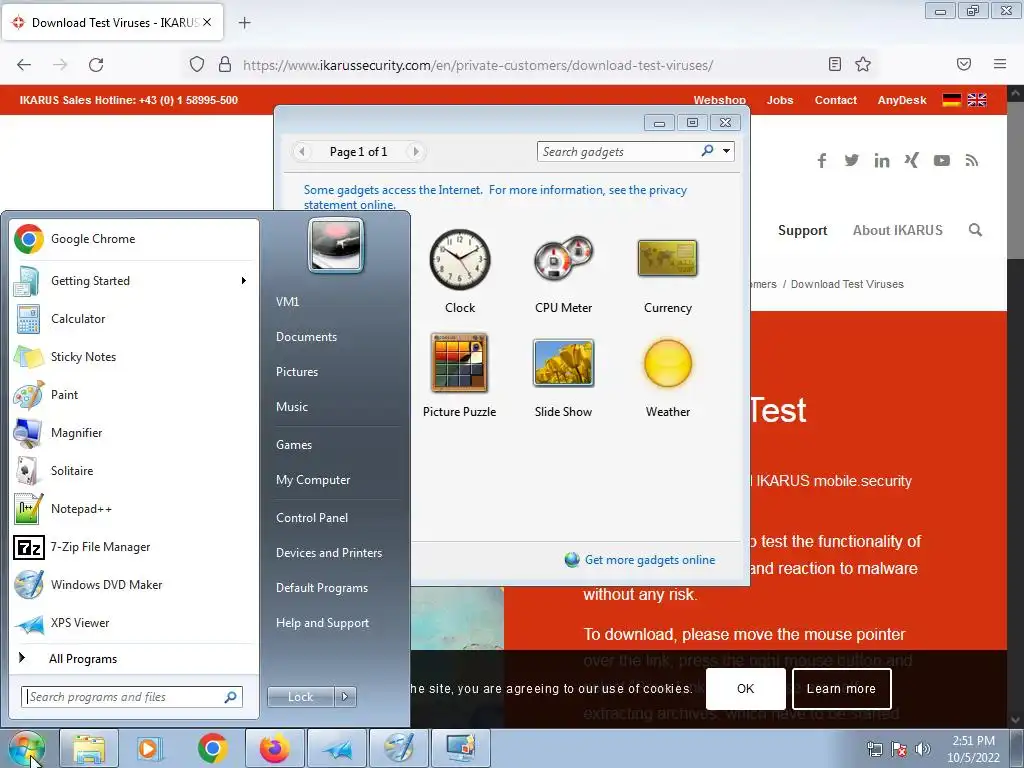The height and width of the screenshot is (768, 1024).
Task: Open the gadget search options dropdown
Action: point(726,152)
